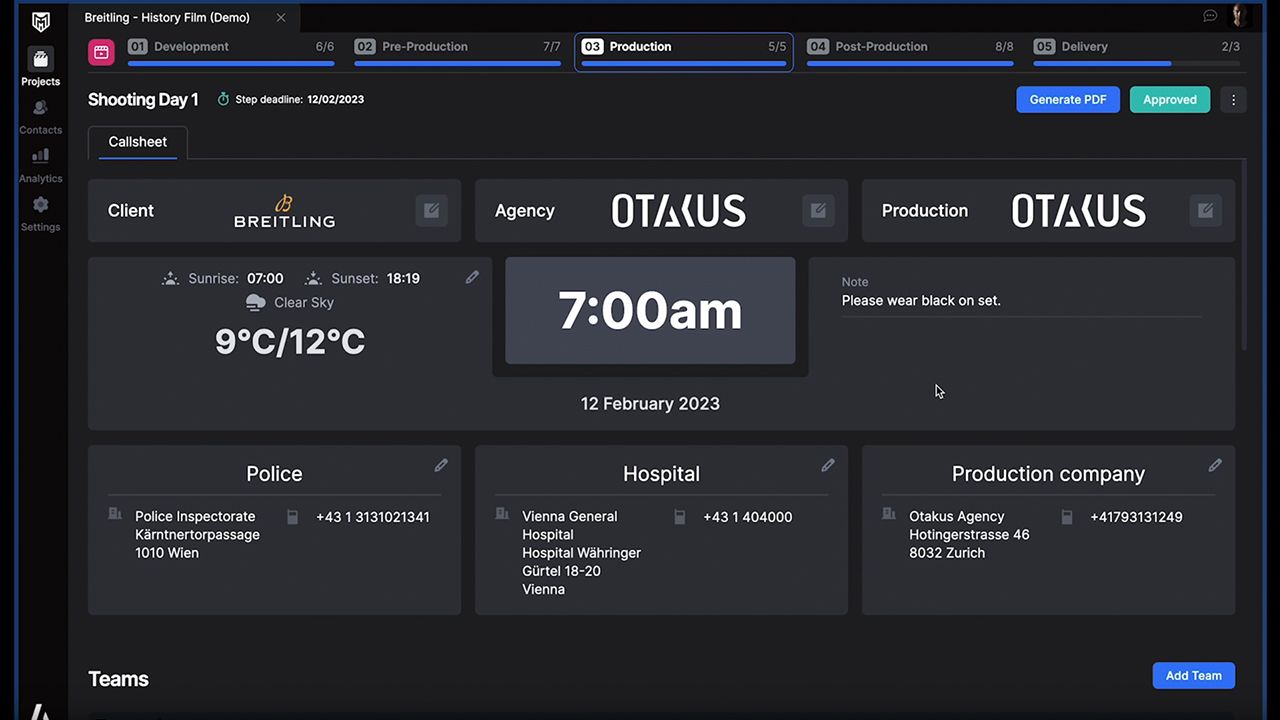The height and width of the screenshot is (720, 1280).
Task: Edit the Police contact card
Action: [441, 465]
